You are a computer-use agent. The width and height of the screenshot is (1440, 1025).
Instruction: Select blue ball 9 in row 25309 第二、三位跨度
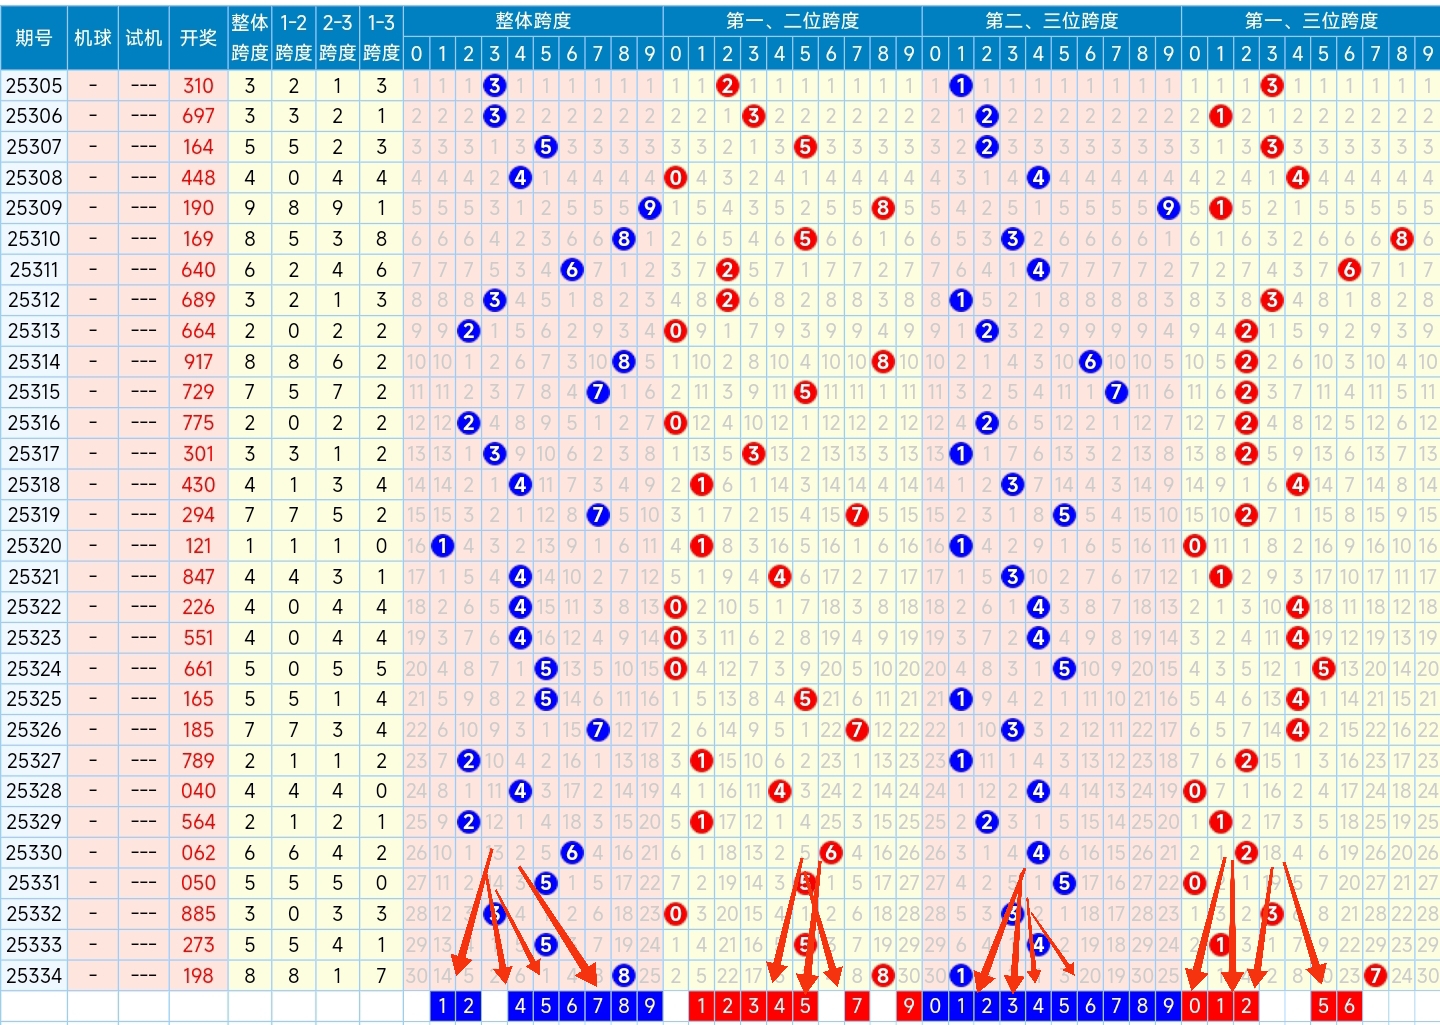point(1168,208)
